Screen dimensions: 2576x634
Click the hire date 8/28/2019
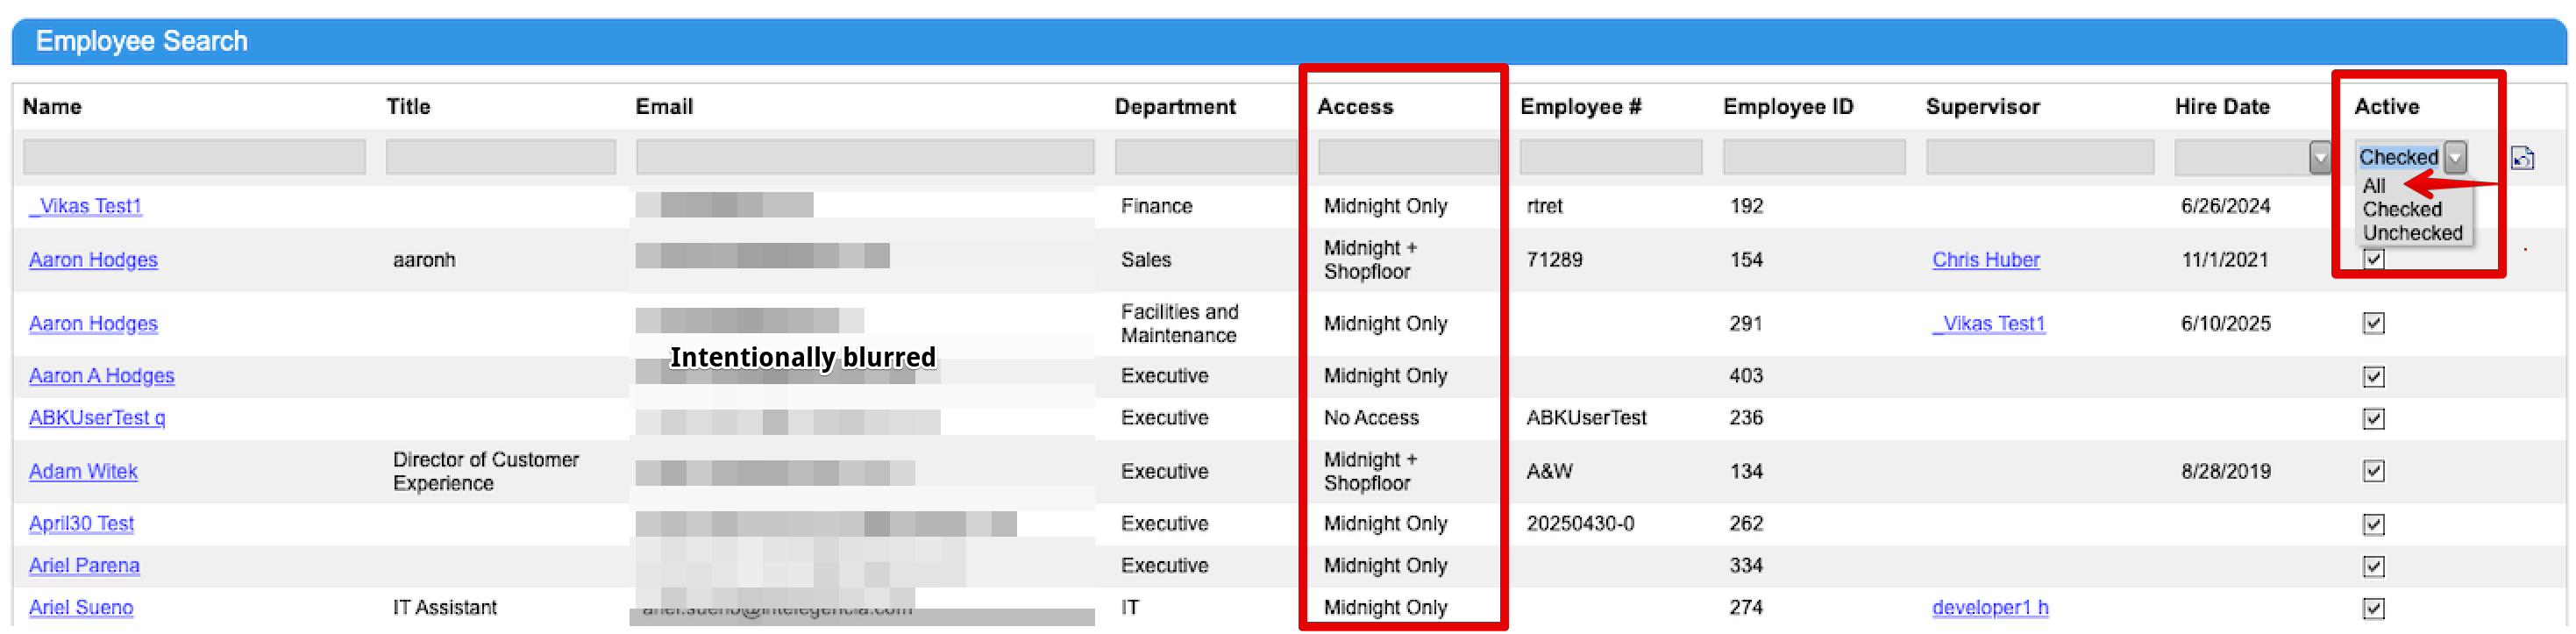(2225, 472)
